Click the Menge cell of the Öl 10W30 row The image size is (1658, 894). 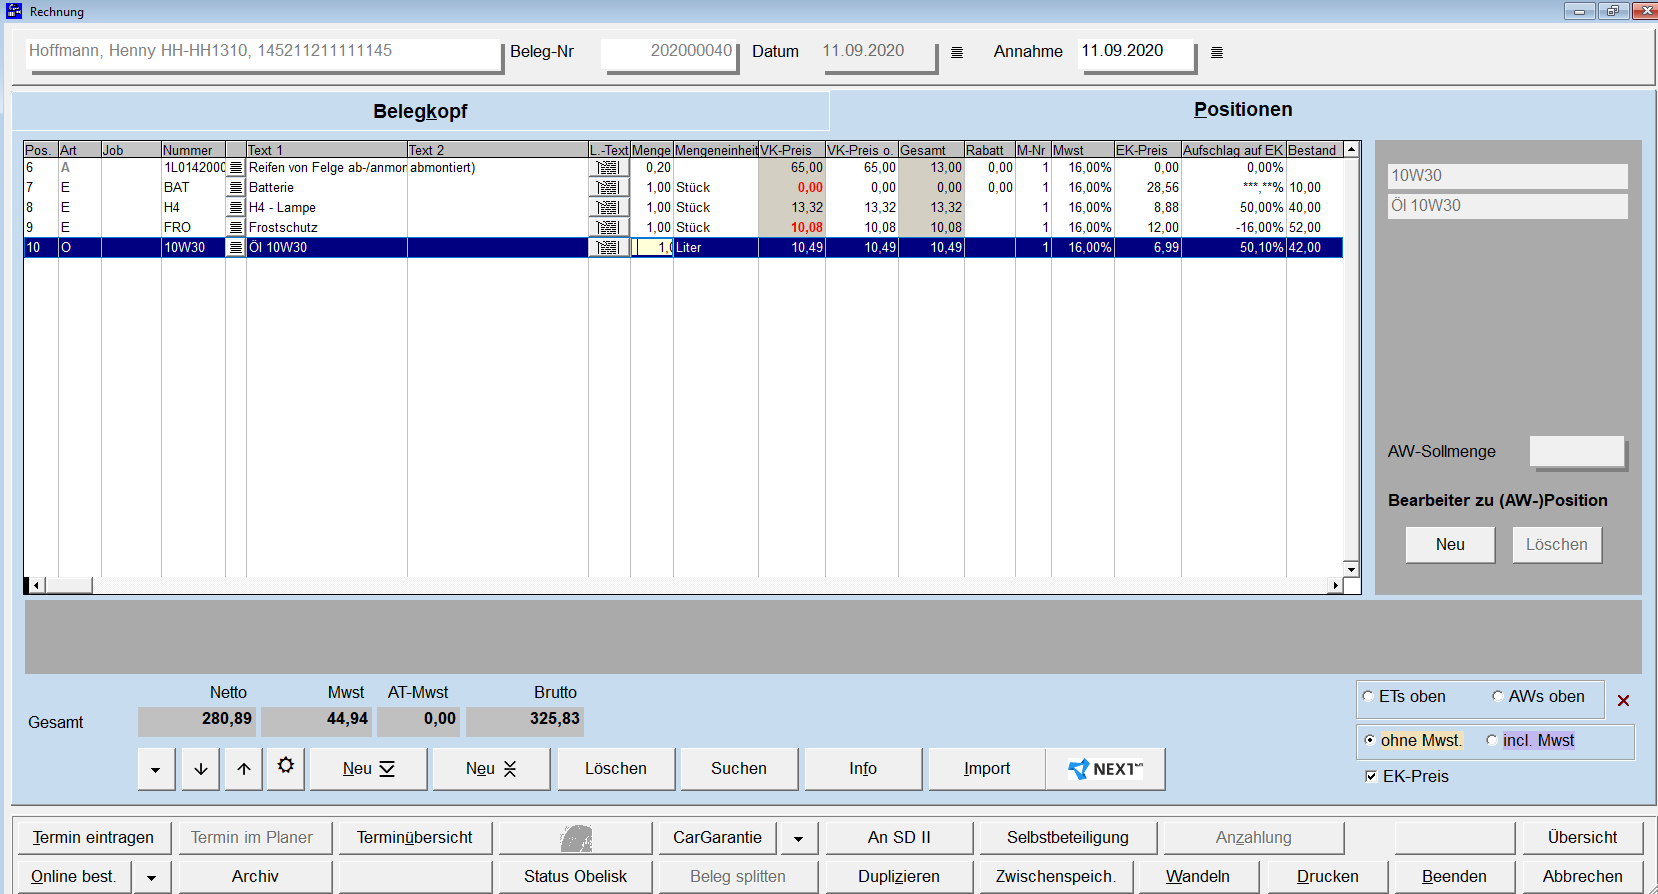point(652,248)
